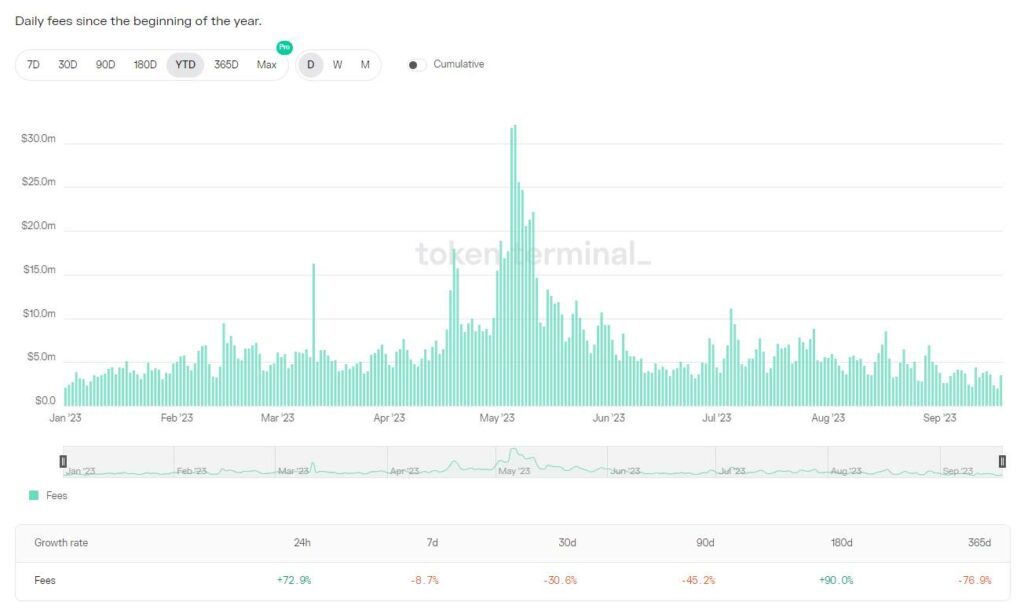Switch to 365D time range
1024x613 pixels.
[x=226, y=65]
